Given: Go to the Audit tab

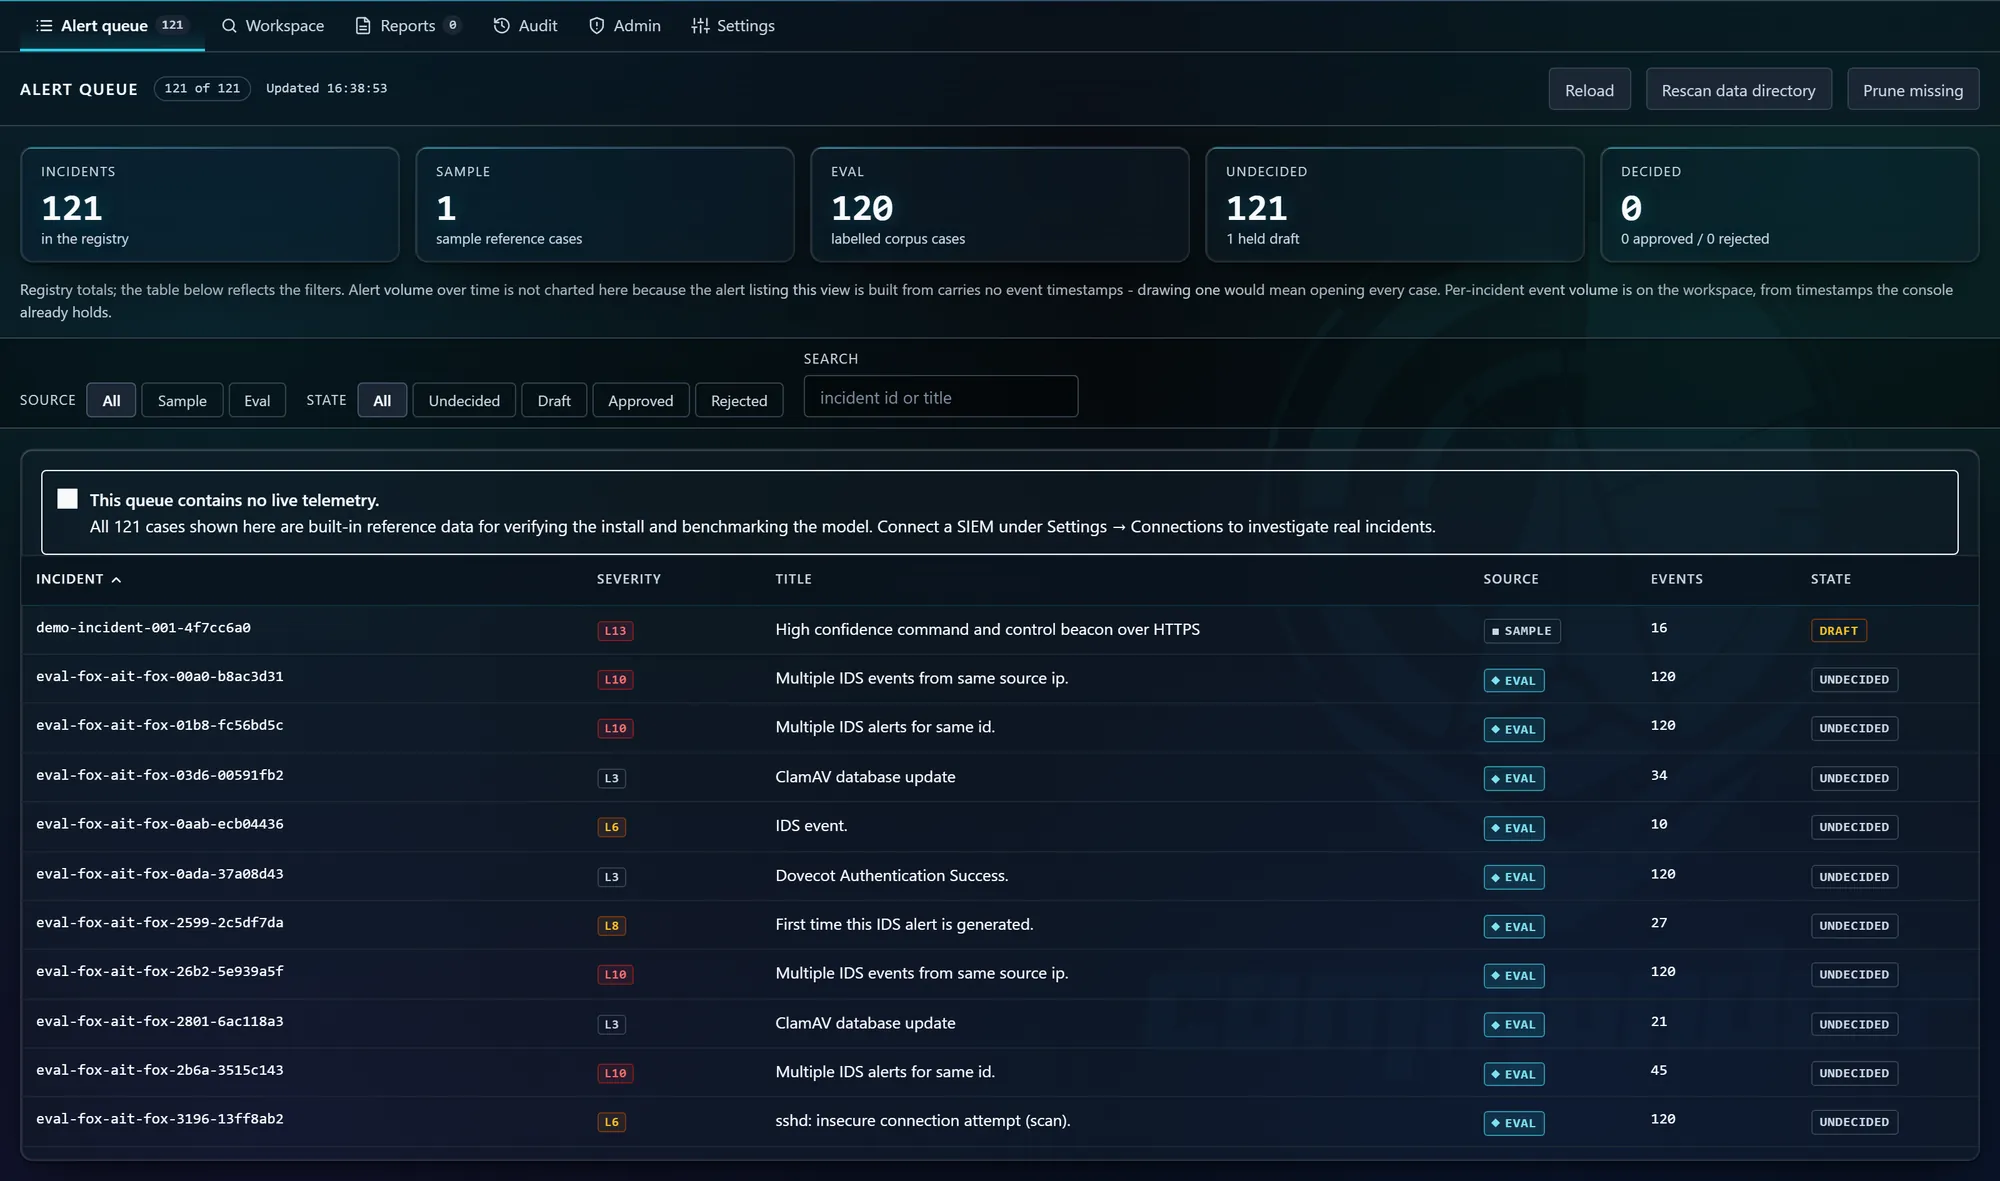Looking at the screenshot, I should [x=525, y=26].
